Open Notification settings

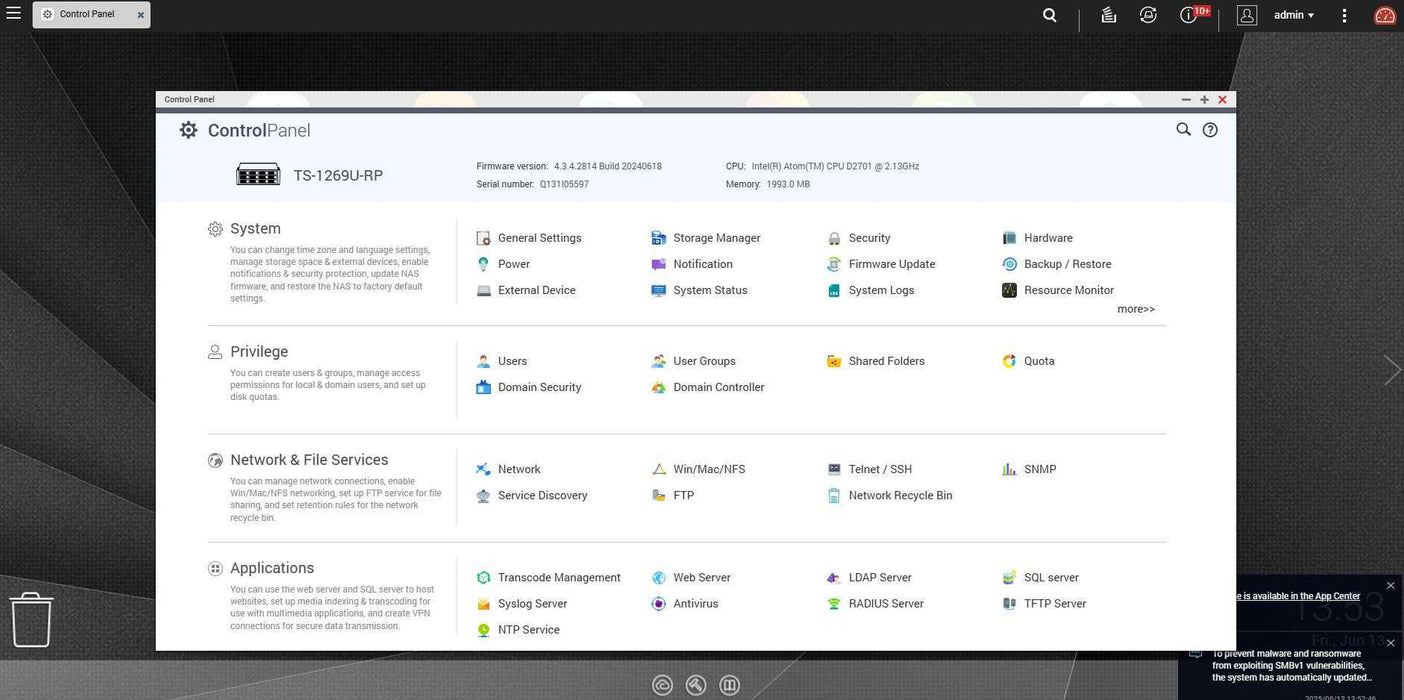point(692,264)
